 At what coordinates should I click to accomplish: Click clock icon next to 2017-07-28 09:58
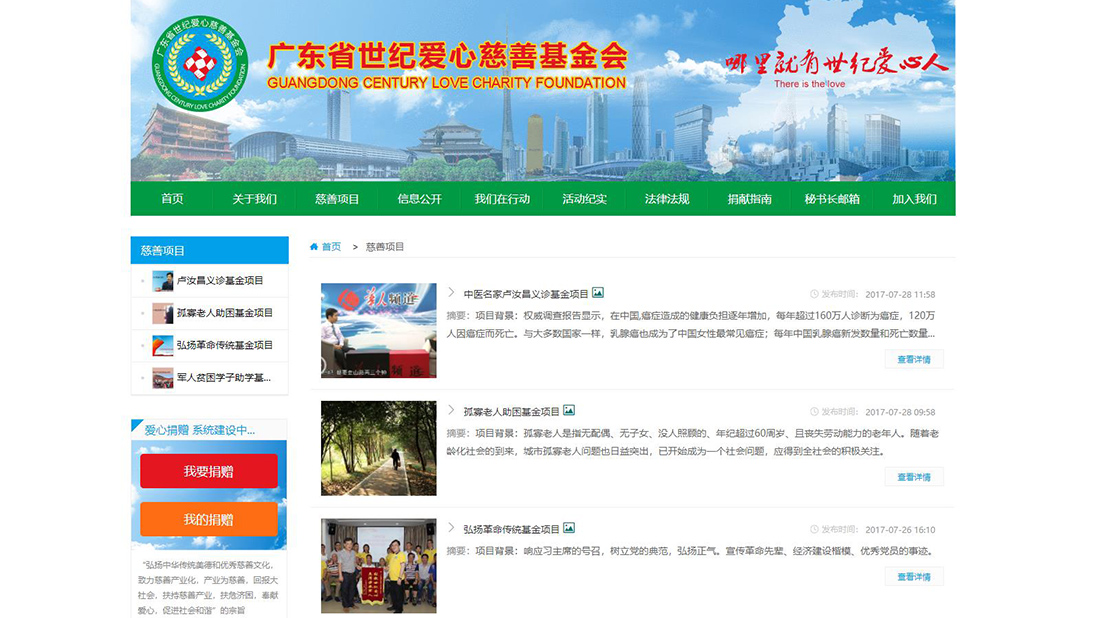814,412
